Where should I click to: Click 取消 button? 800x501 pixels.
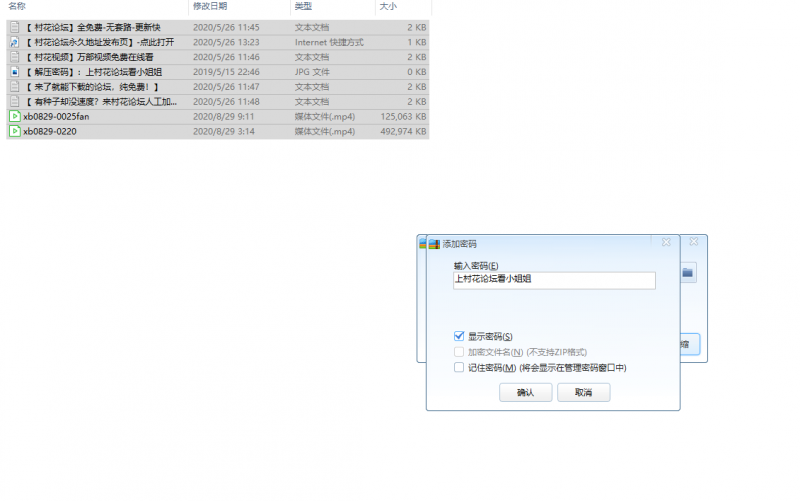tap(584, 392)
